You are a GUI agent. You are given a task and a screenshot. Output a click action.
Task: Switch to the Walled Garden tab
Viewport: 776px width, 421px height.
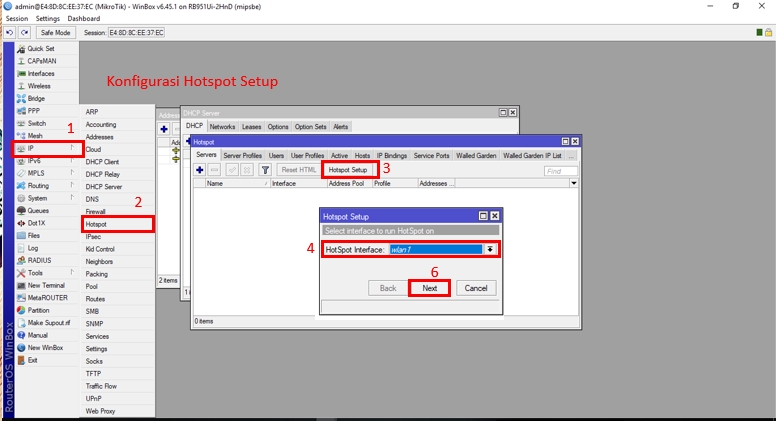(x=476, y=155)
